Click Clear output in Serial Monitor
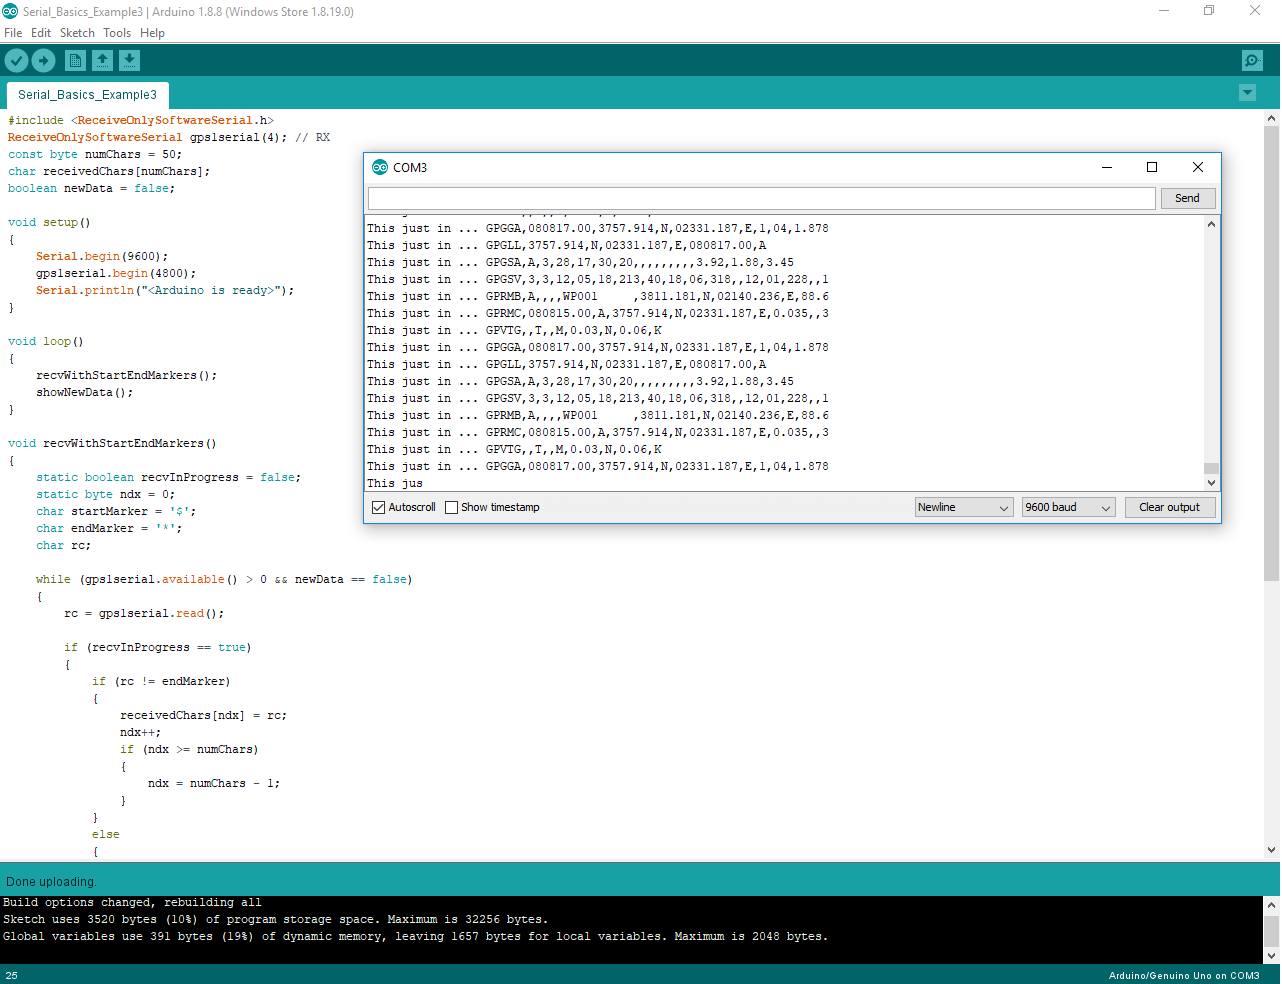Image resolution: width=1282 pixels, height=984 pixels. coord(1170,506)
